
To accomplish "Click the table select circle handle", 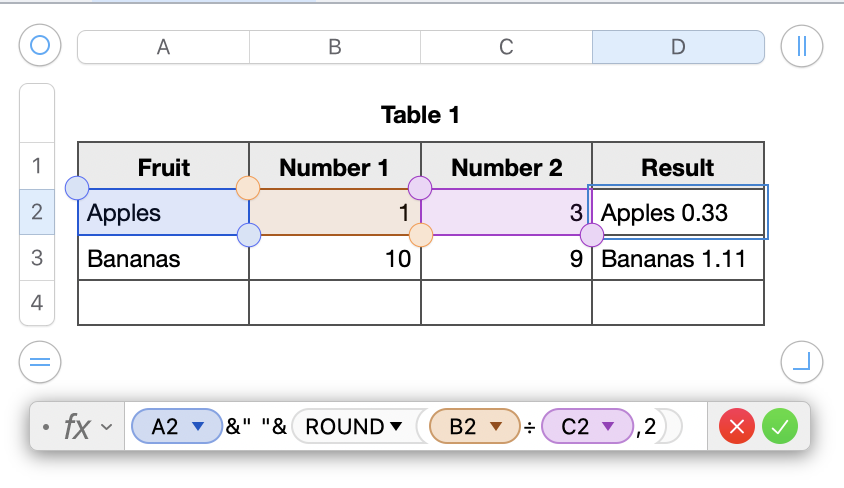I will point(40,46).
